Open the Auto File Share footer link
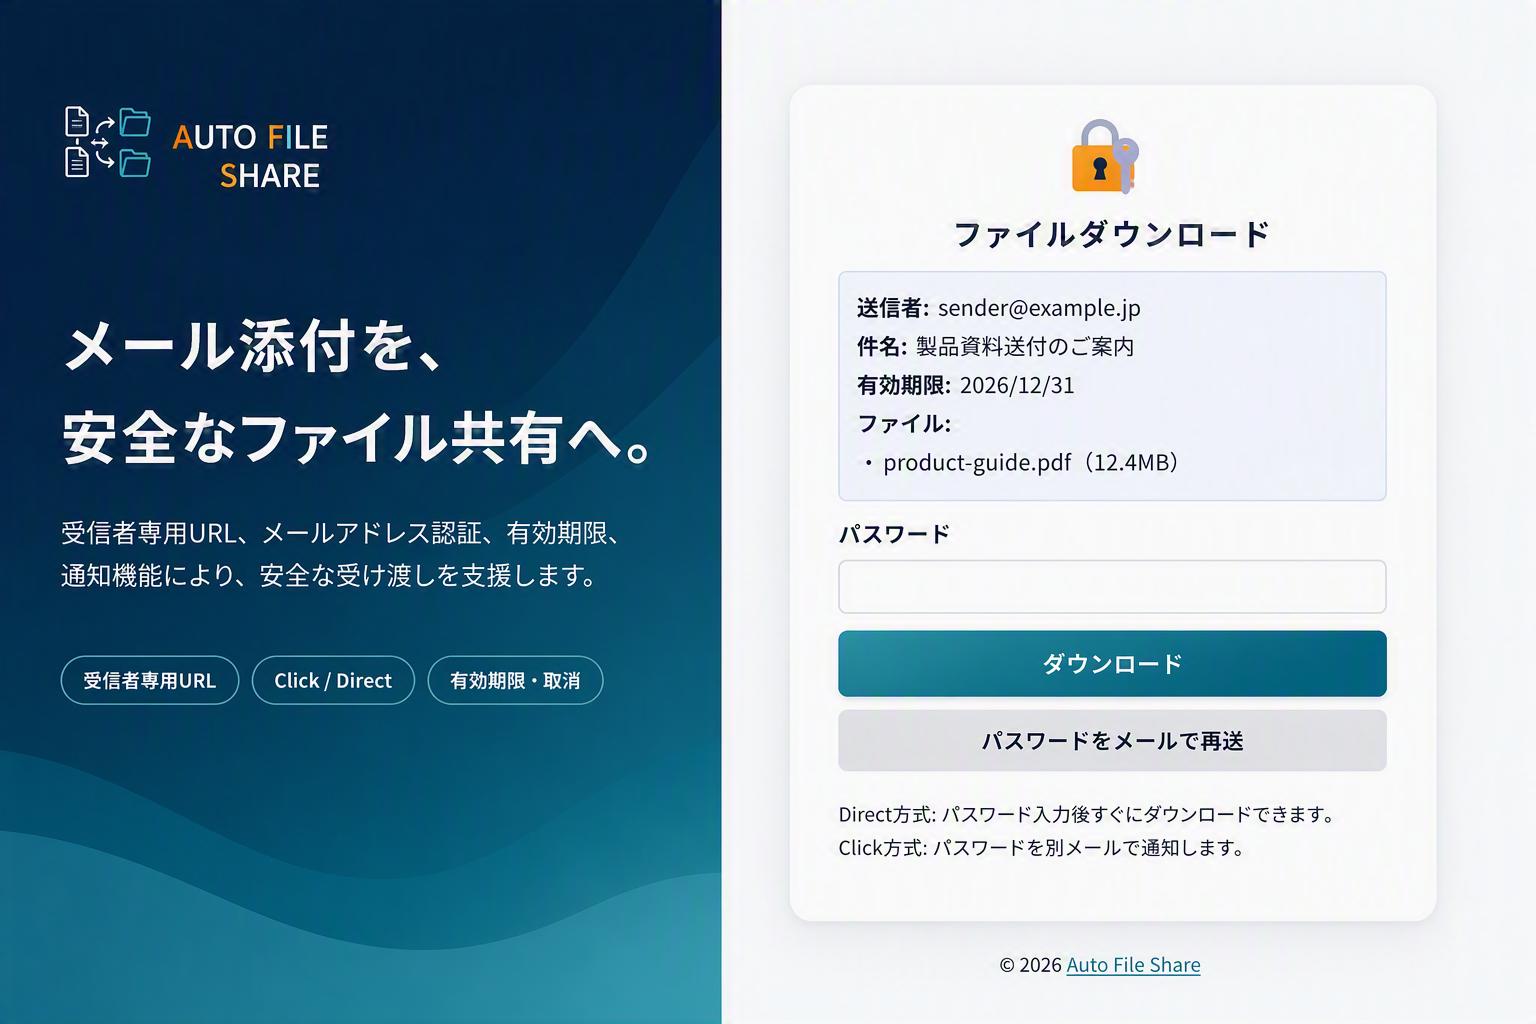This screenshot has width=1536, height=1024. (1133, 965)
